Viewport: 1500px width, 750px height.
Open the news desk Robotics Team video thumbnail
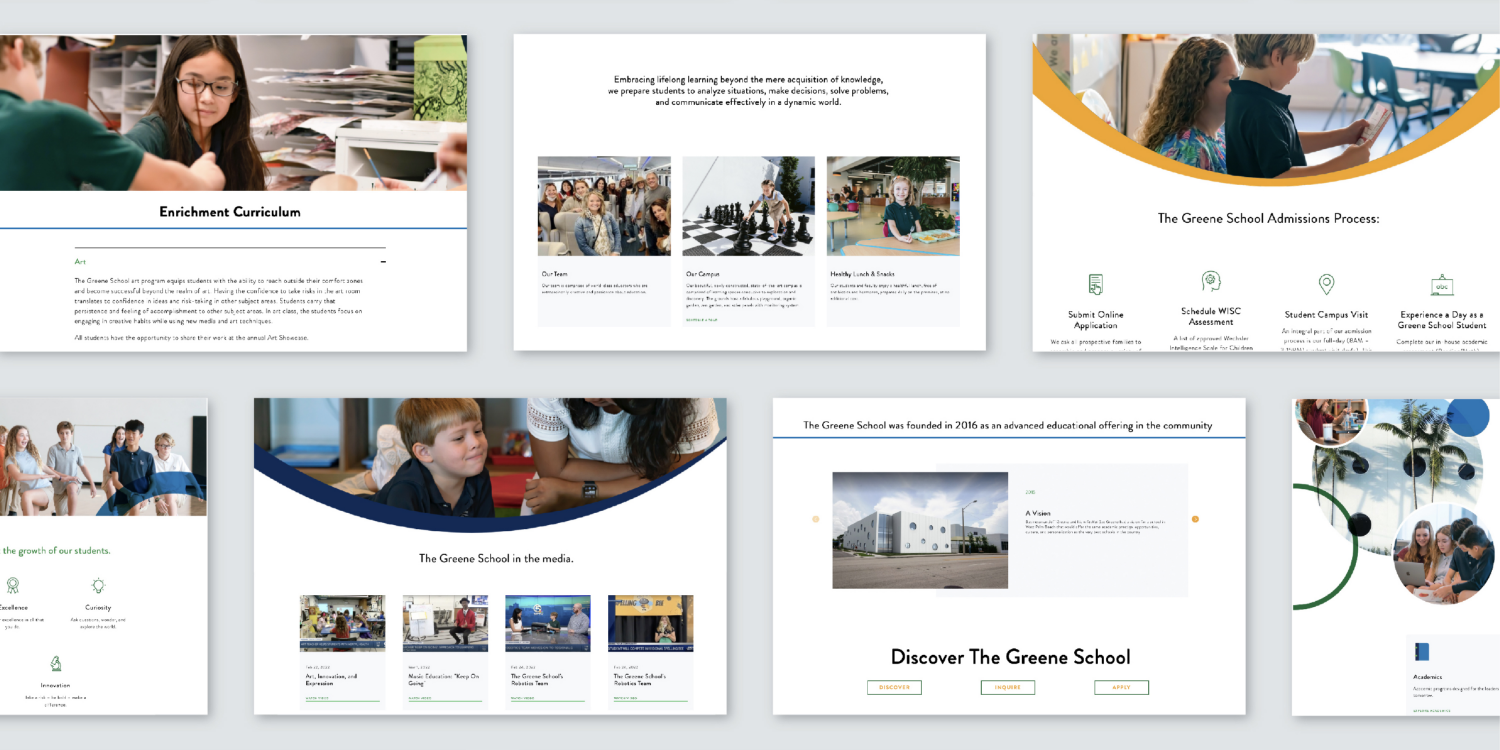[548, 623]
